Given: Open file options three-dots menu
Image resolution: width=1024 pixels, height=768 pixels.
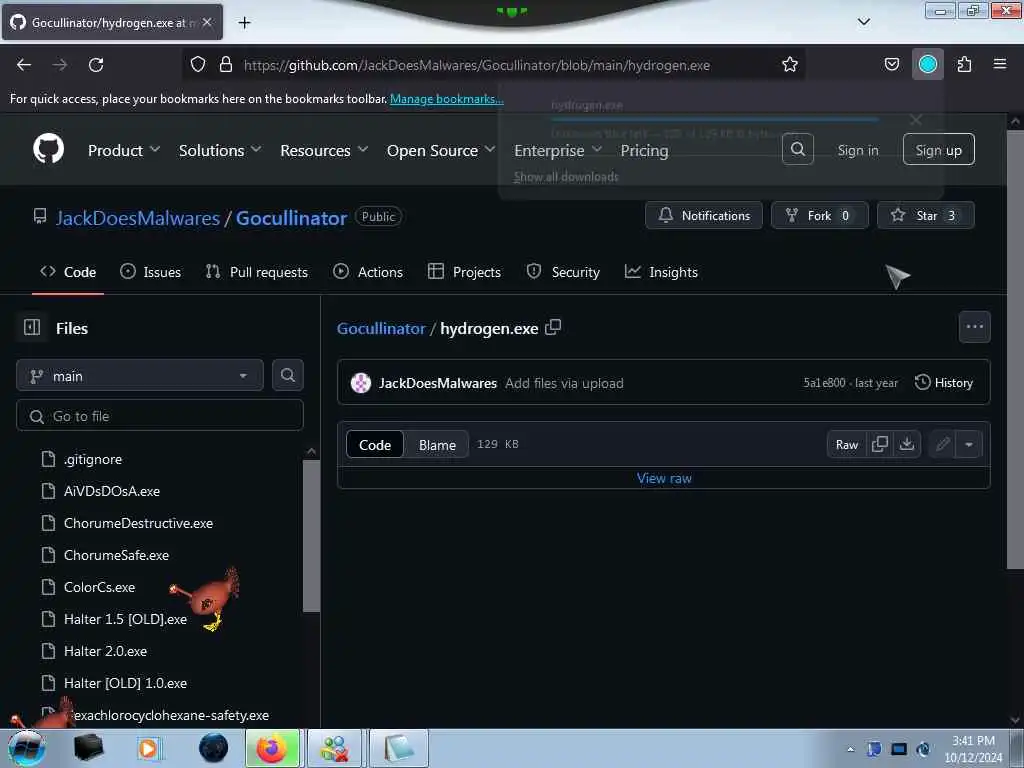Looking at the screenshot, I should [974, 327].
